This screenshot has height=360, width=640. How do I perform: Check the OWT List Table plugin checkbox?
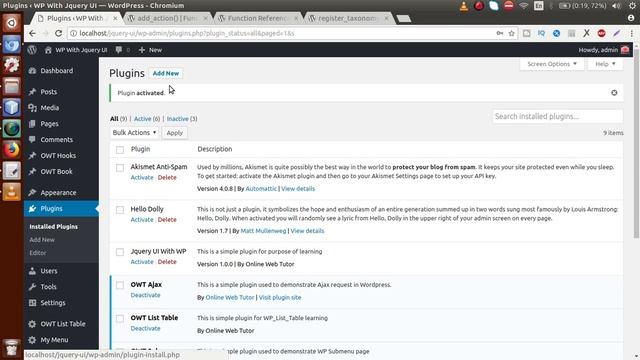click(x=120, y=318)
